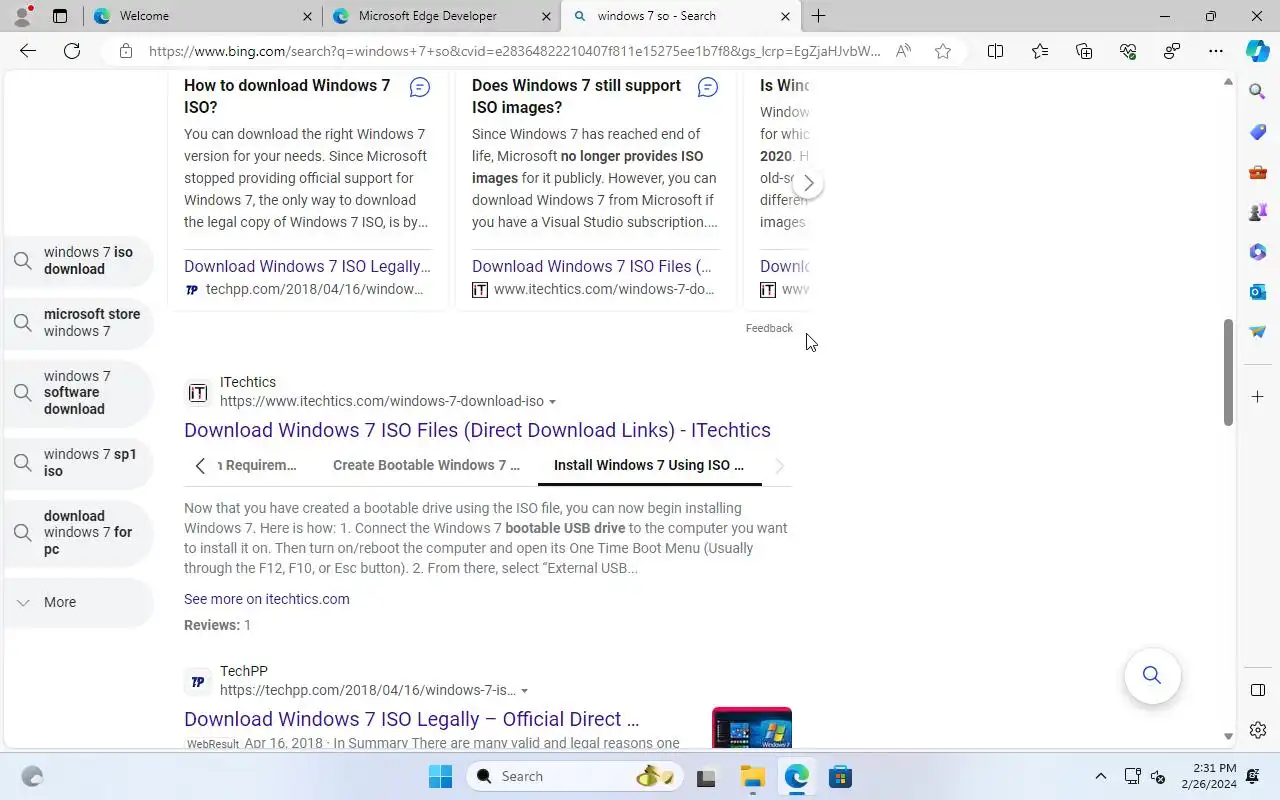Open Download Windows 7 ISO Legally TechPP result
This screenshot has height=800, width=1280.
pos(411,719)
